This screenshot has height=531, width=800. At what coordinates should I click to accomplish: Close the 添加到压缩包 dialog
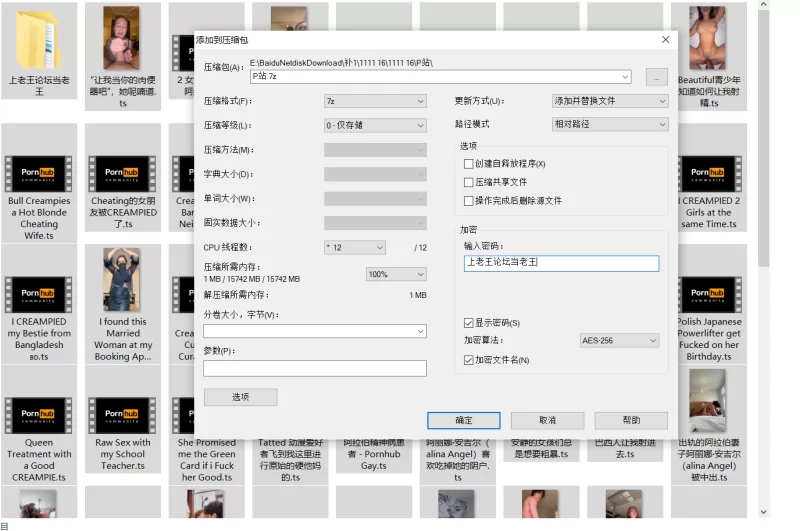click(x=665, y=39)
